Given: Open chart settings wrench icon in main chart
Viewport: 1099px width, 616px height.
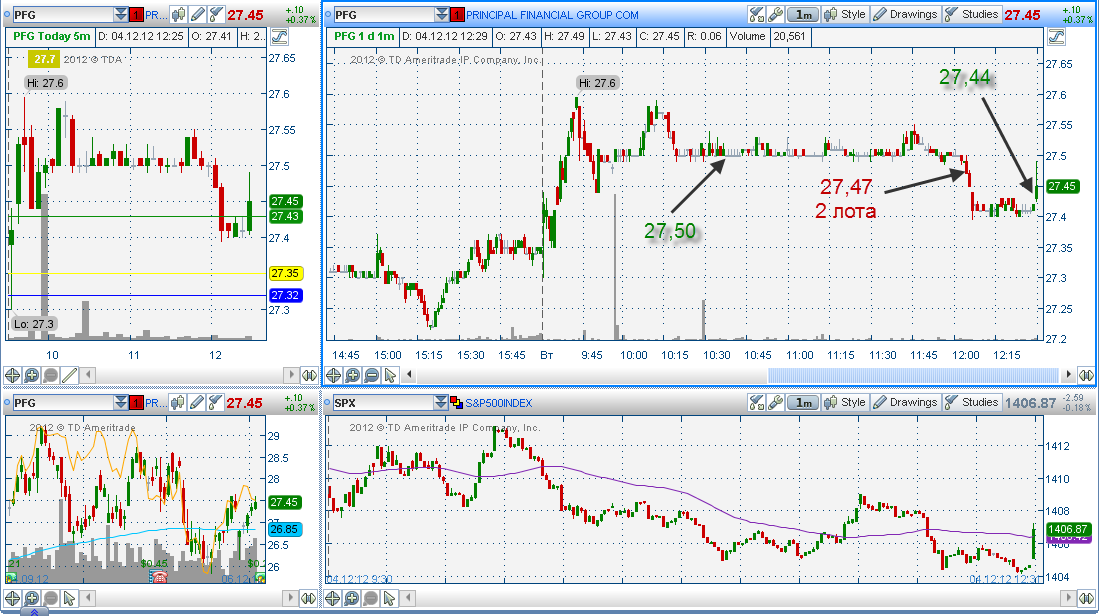Looking at the screenshot, I should 774,14.
